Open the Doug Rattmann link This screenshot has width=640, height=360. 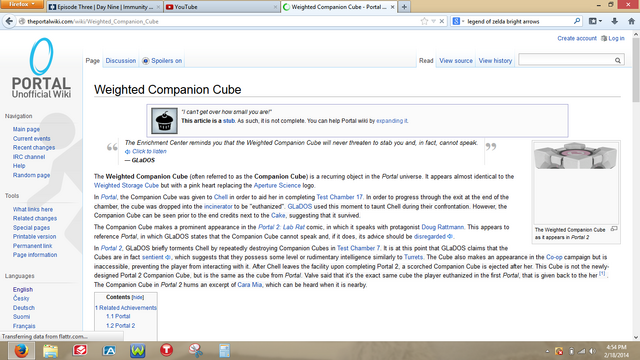tap(442, 227)
